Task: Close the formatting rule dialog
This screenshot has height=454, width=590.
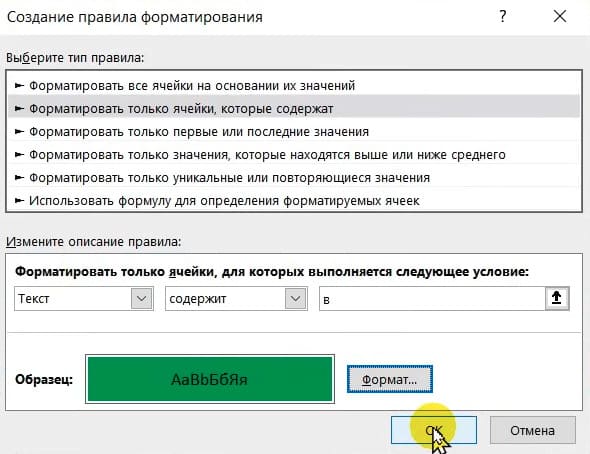Action: point(560,17)
